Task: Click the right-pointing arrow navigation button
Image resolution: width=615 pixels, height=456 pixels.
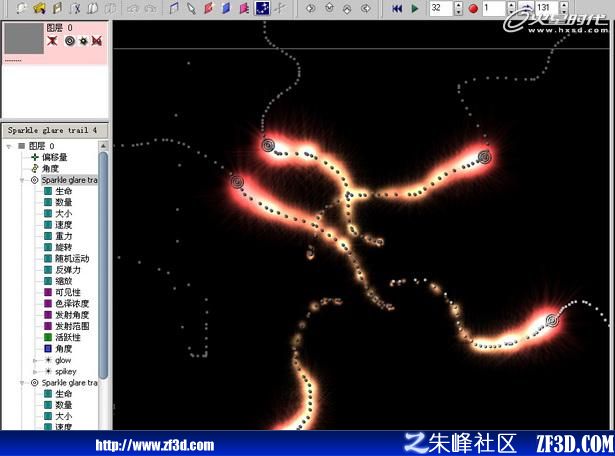Action: tap(311, 8)
